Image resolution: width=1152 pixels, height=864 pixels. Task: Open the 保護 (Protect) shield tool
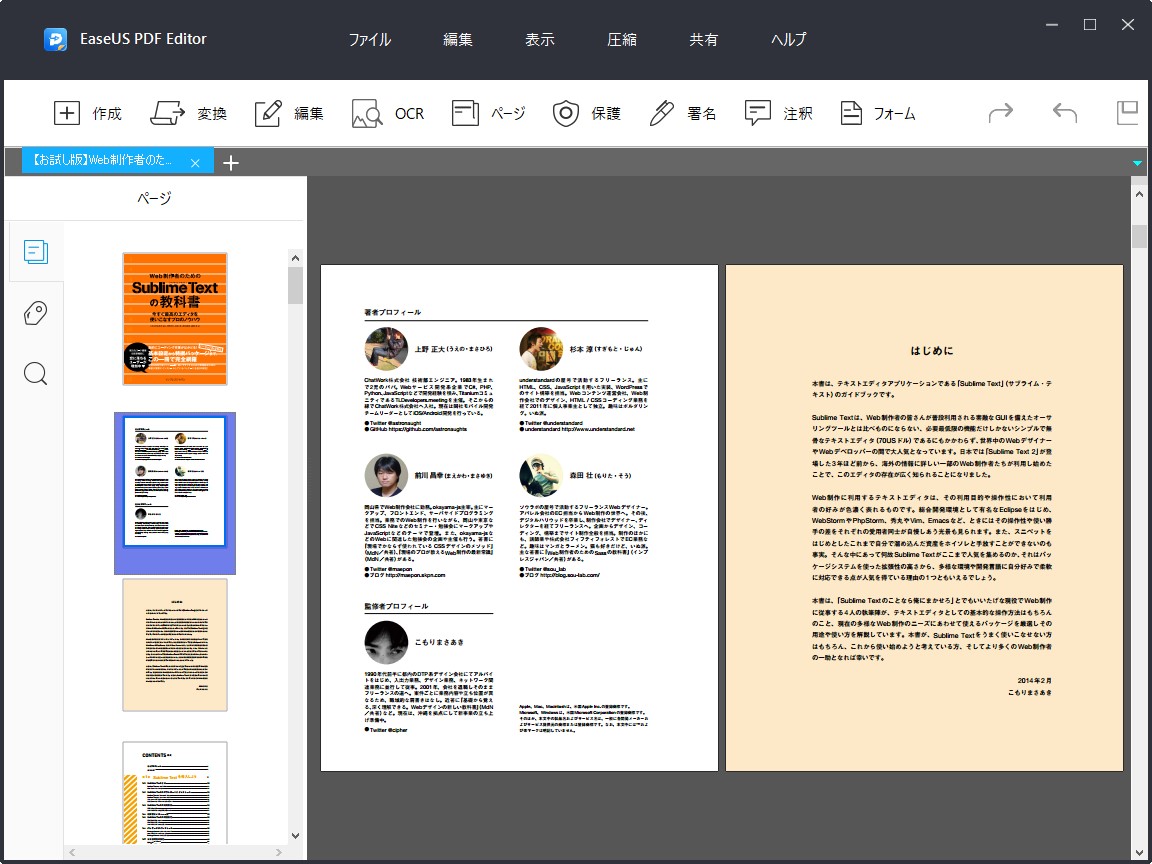tap(586, 113)
